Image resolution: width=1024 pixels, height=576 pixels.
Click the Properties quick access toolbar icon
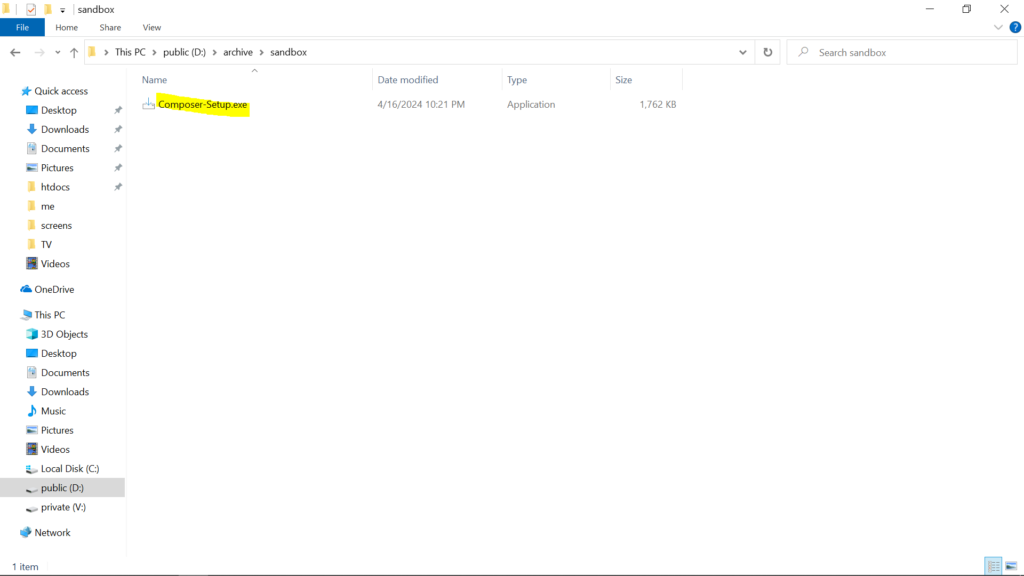click(x=31, y=9)
